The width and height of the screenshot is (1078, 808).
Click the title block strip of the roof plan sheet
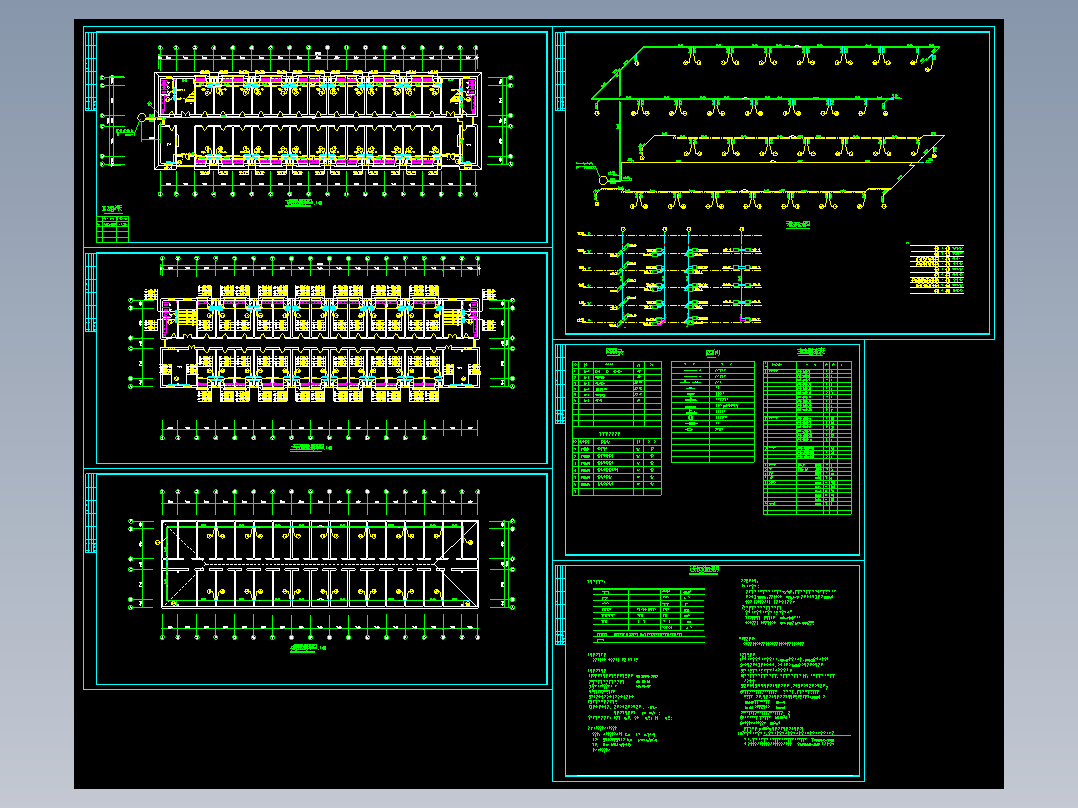[x=90, y=513]
